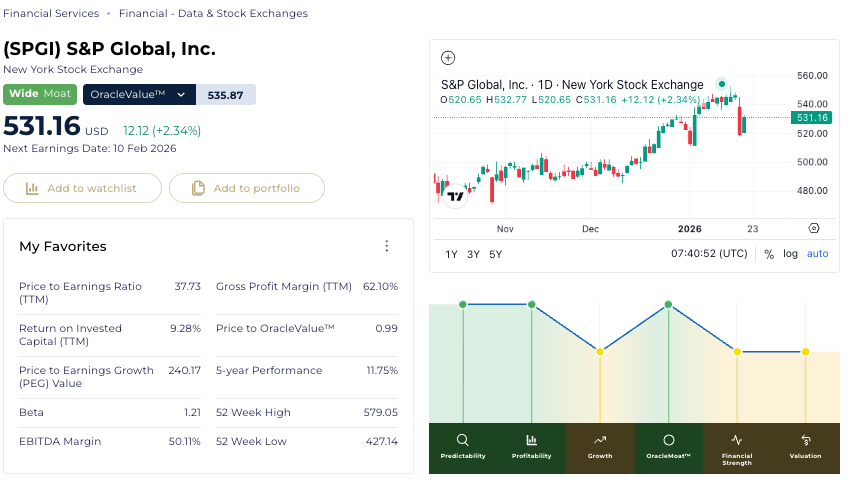Select the Financial Strength pulse icon
This screenshot has height=483, width=857.
click(737, 440)
